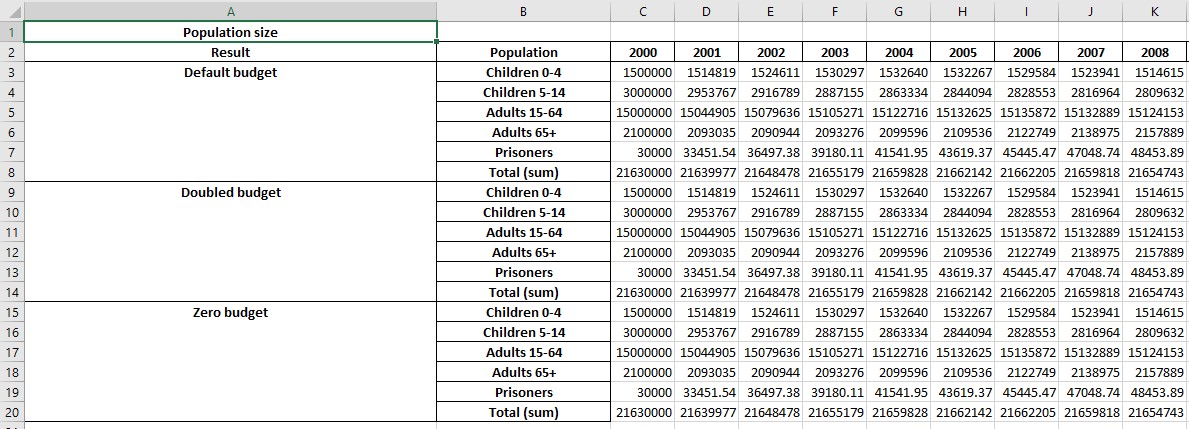Select 'Children 0-4' in row 9
The image size is (1189, 429).
523,193
